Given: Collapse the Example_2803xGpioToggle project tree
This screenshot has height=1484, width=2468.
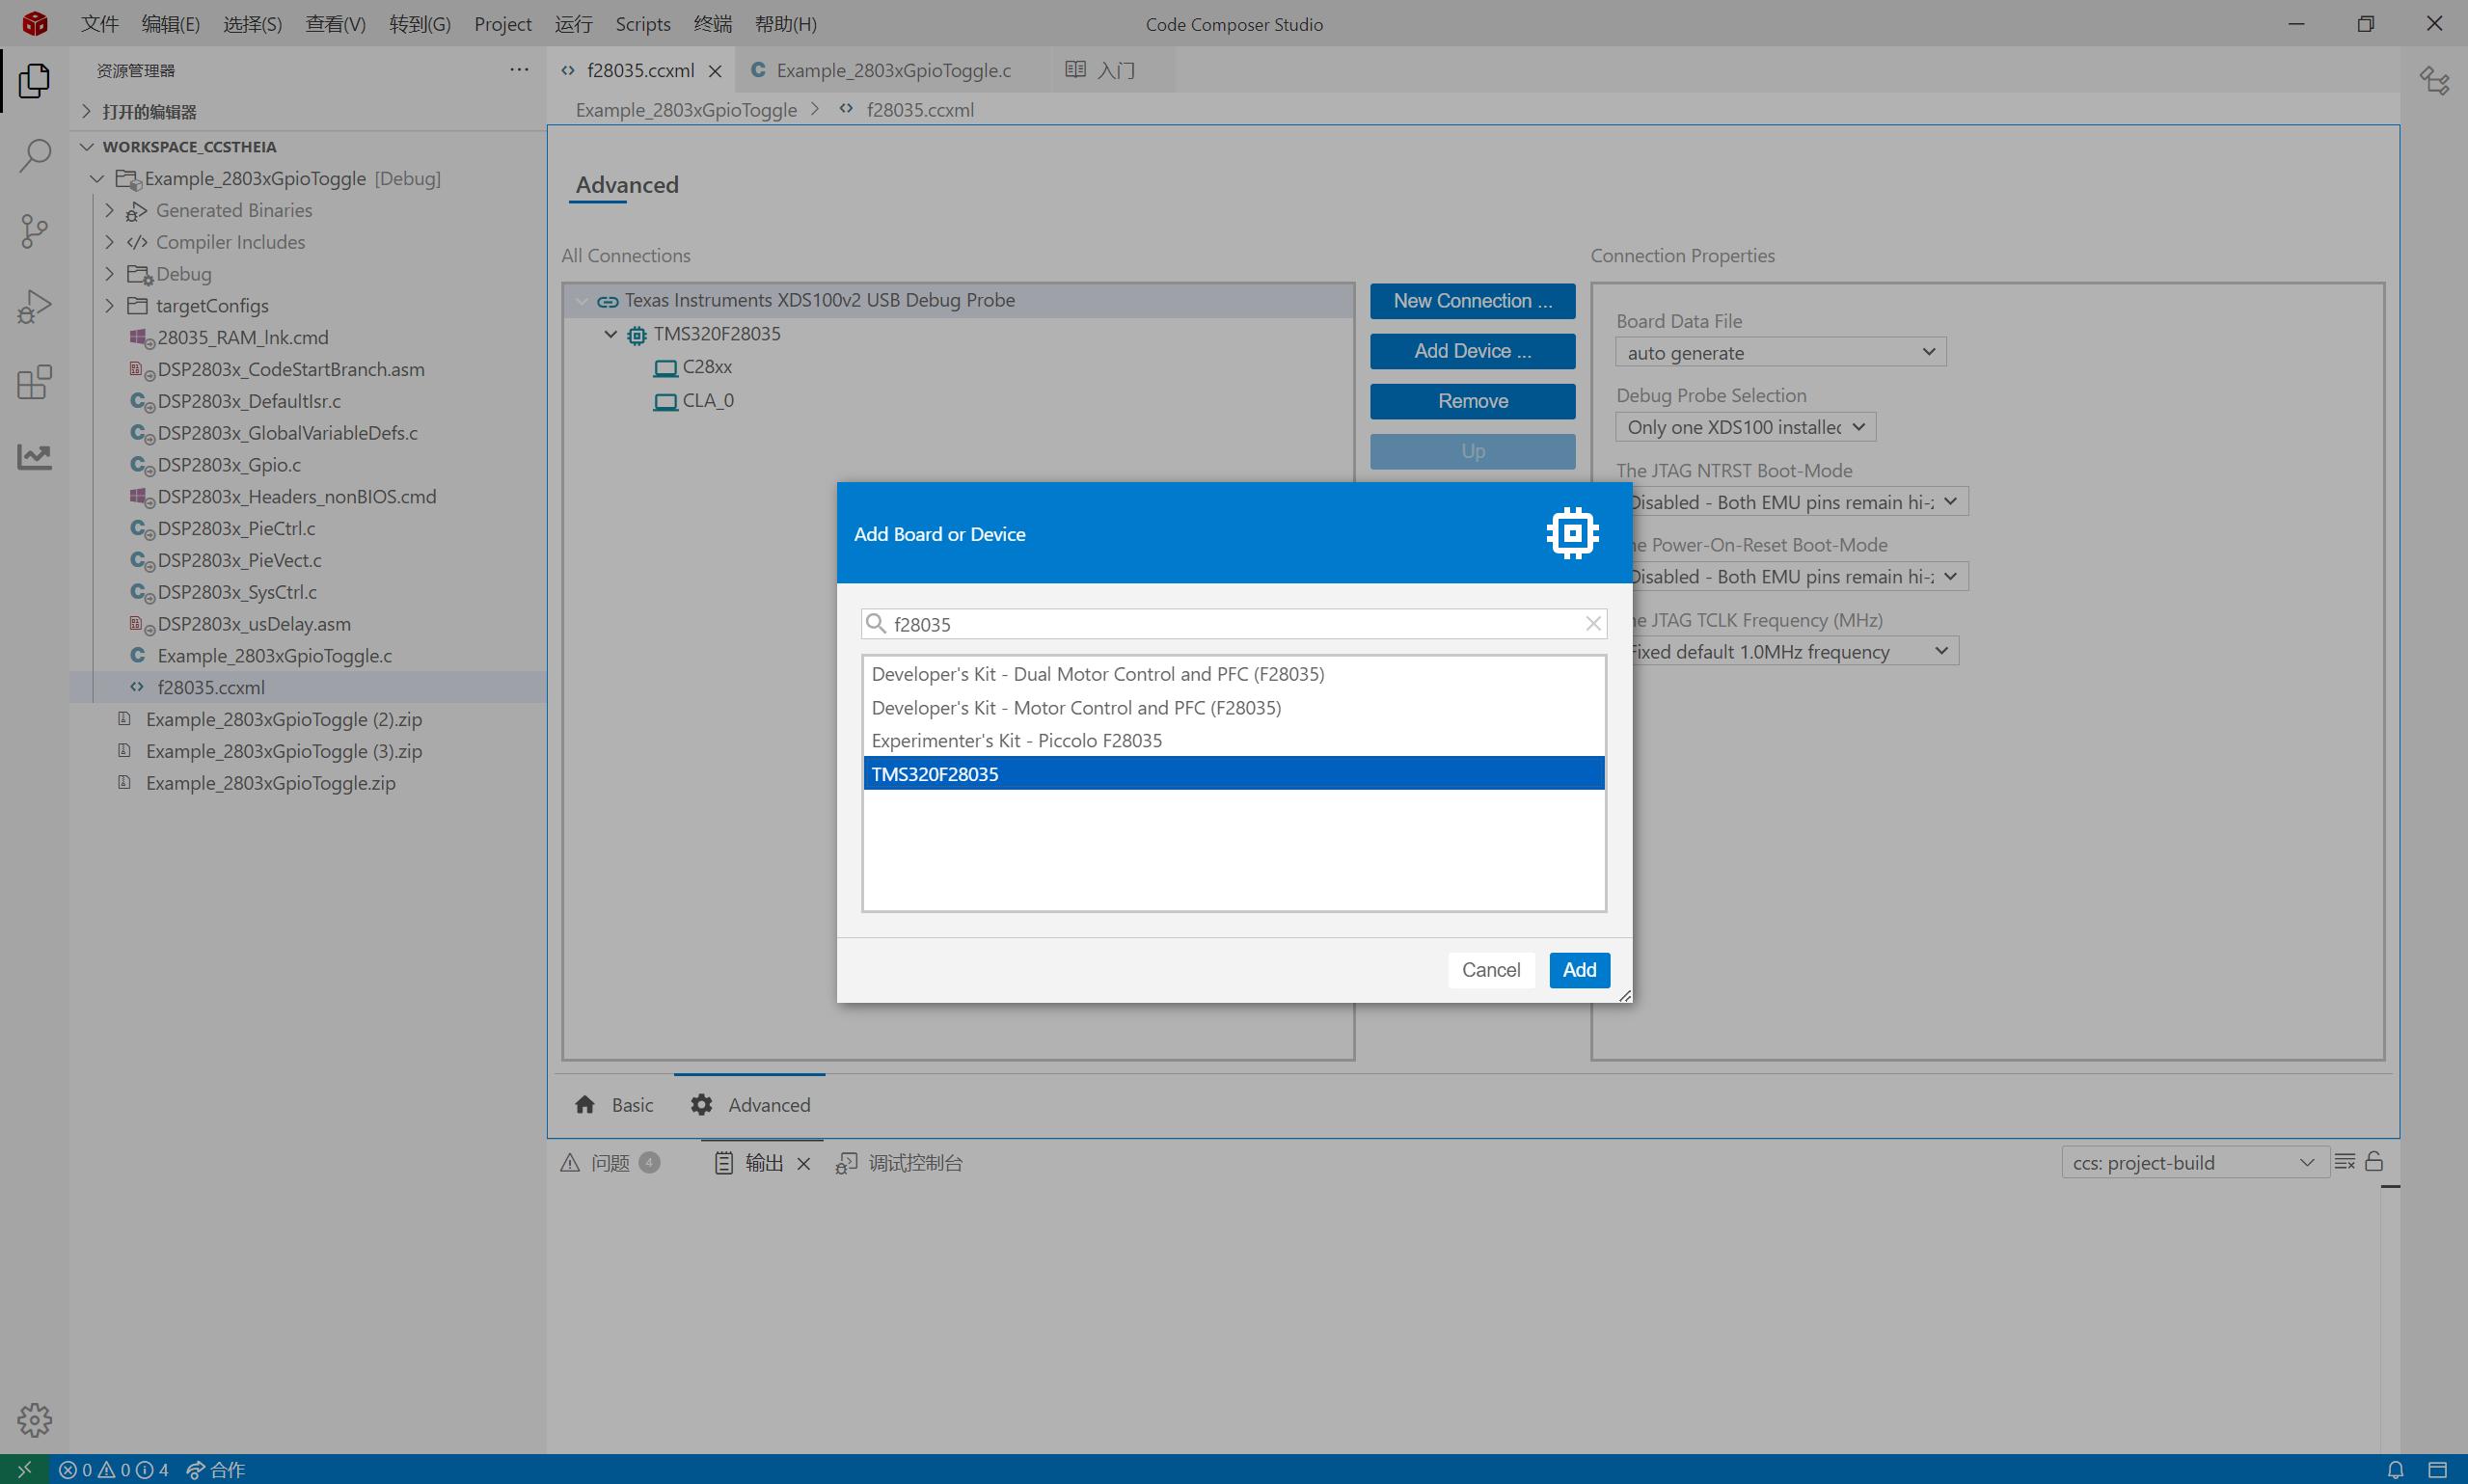Looking at the screenshot, I should (x=97, y=179).
